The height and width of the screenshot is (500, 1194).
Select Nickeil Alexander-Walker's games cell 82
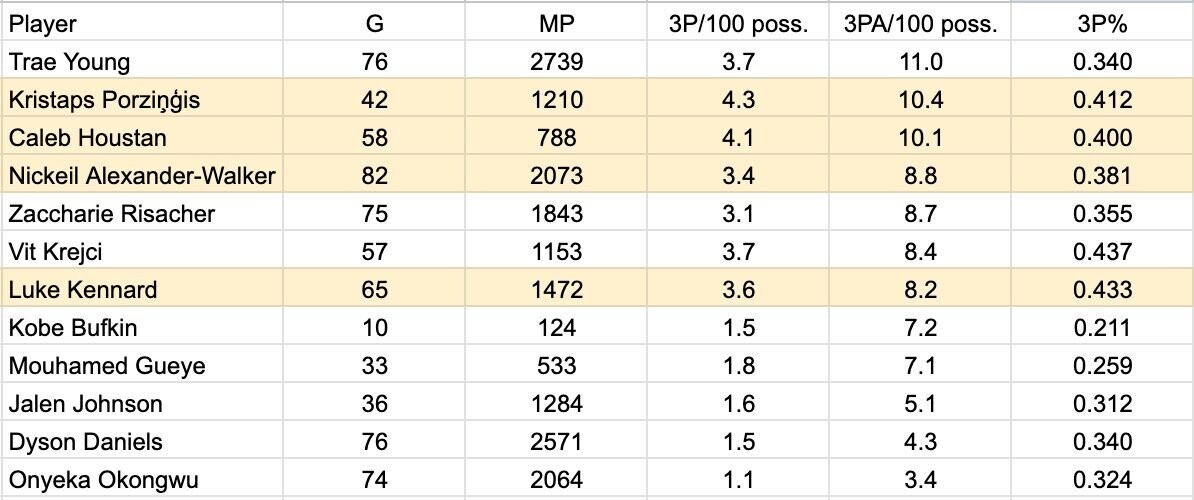point(375,174)
